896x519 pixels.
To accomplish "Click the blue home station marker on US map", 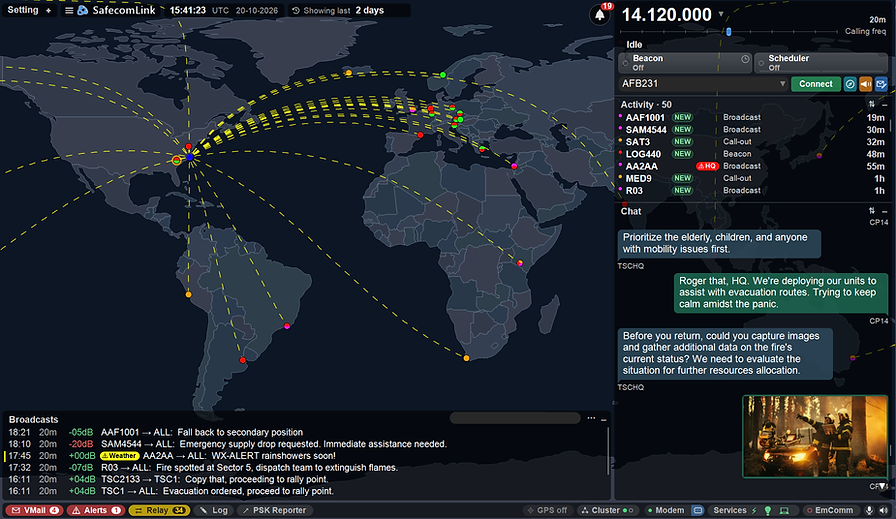I will tap(190, 157).
